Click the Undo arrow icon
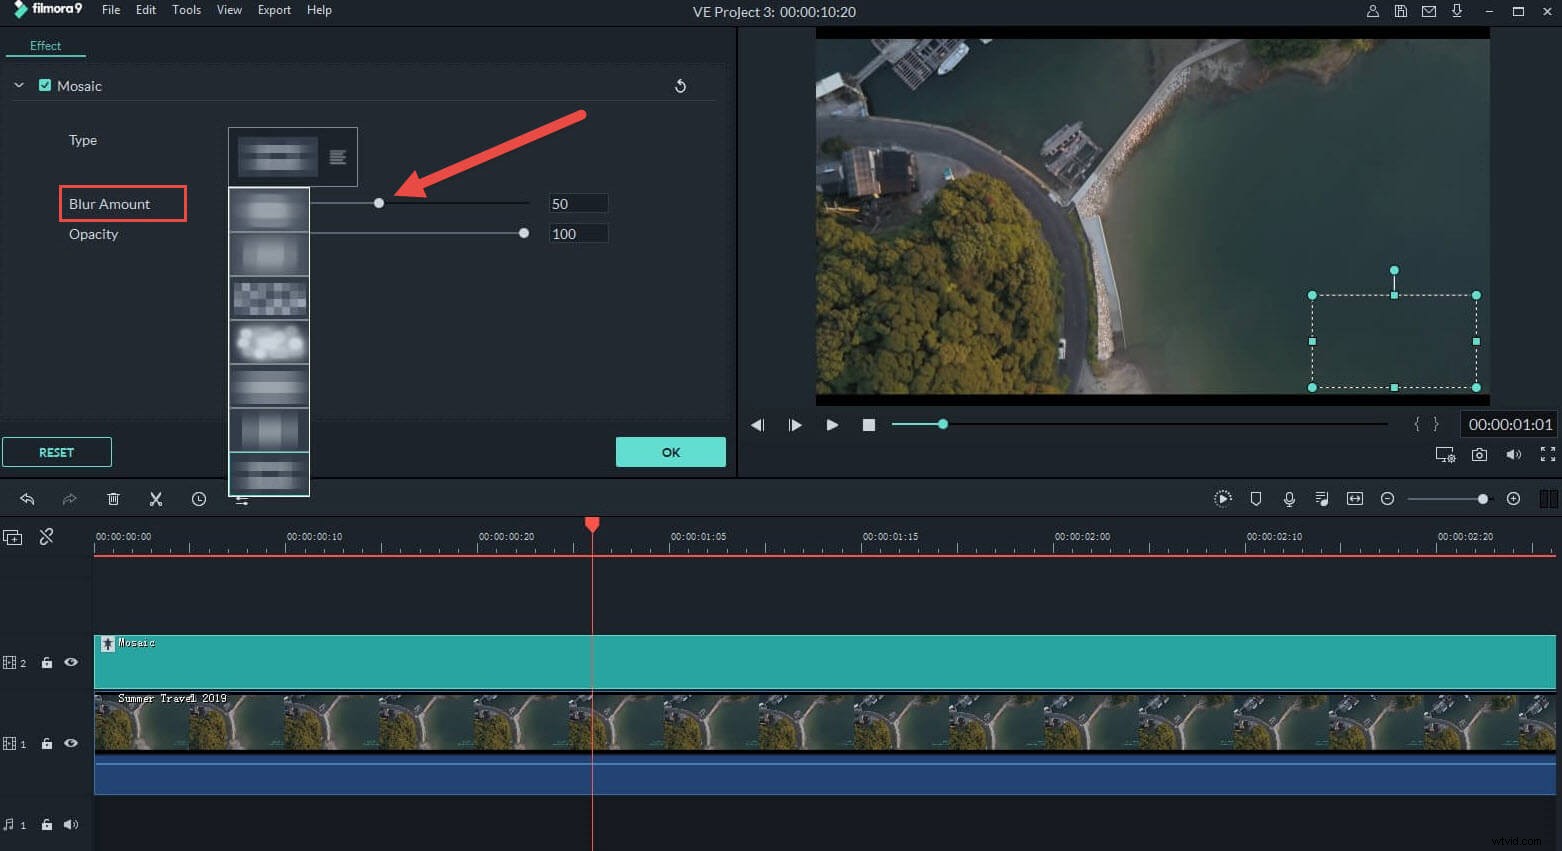 (x=27, y=498)
